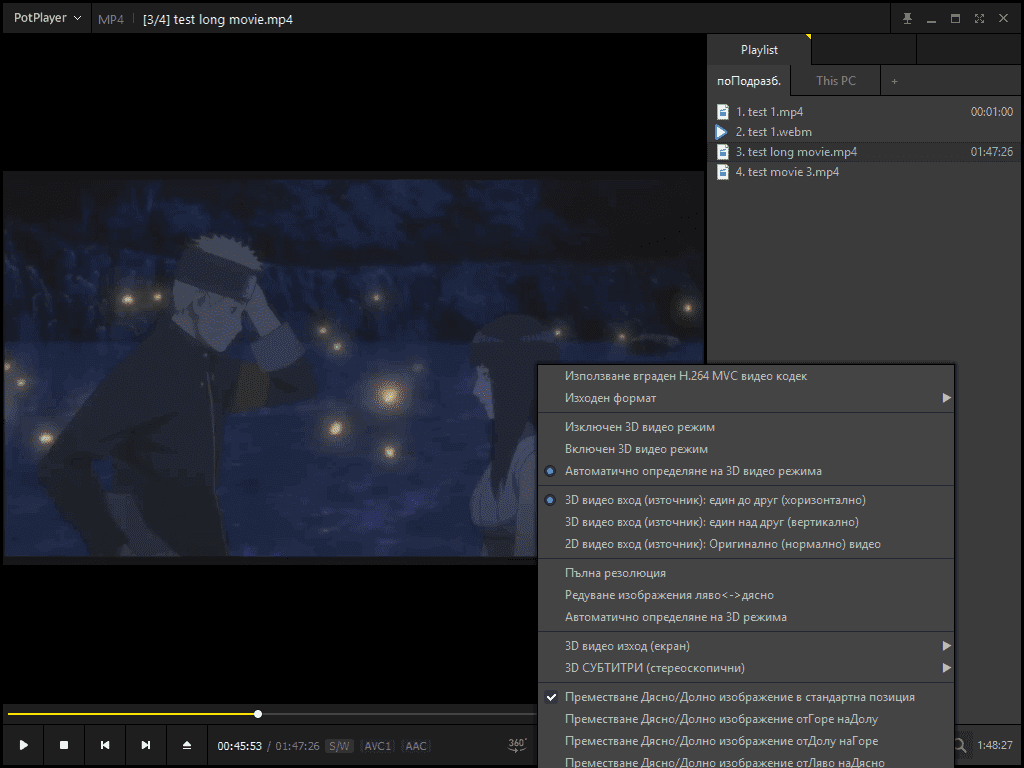This screenshot has width=1024, height=768.
Task: Select playlist item 1. test 1.mp4
Action: tap(865, 112)
